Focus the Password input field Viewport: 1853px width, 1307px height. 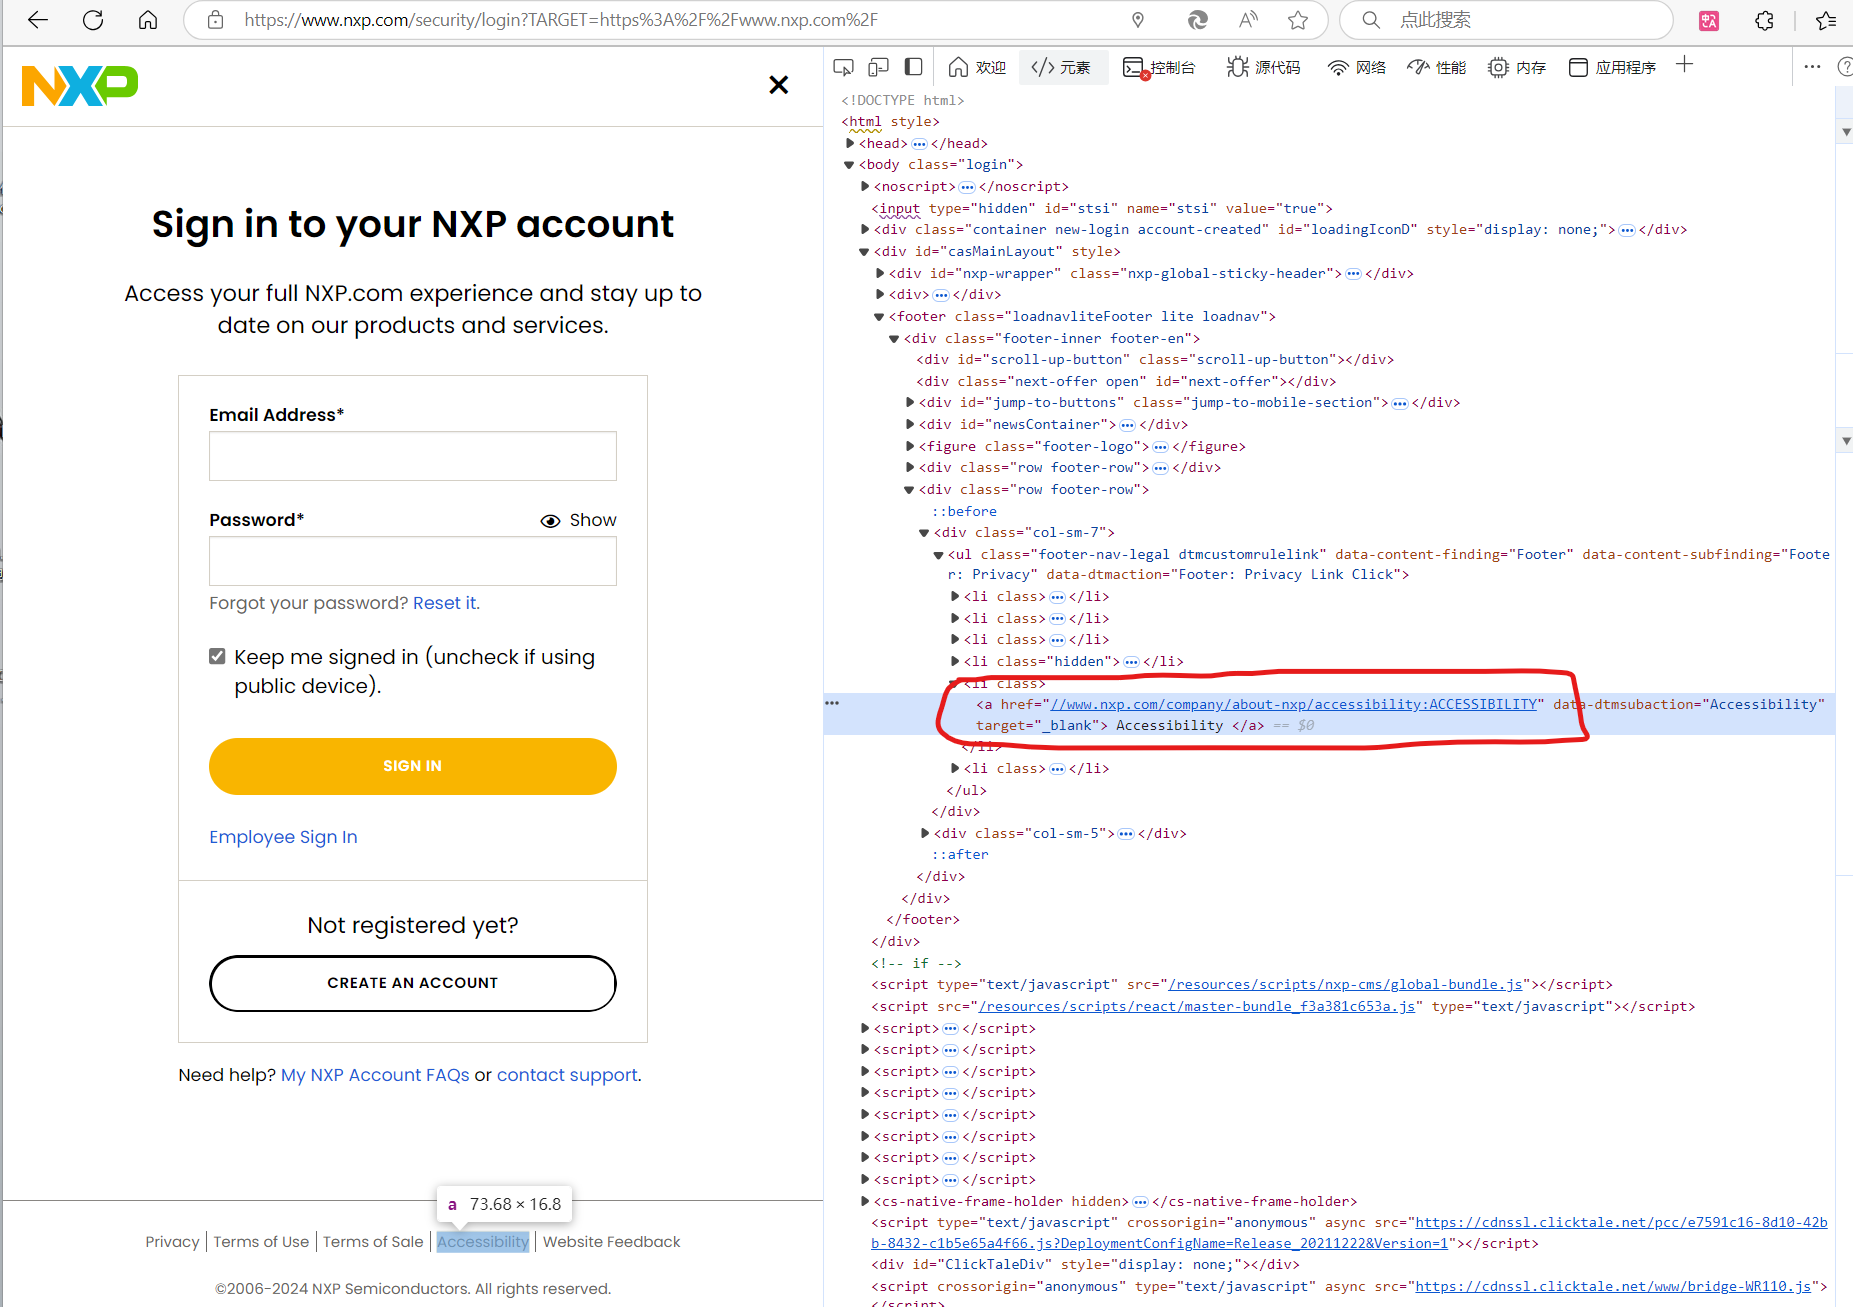click(x=413, y=561)
